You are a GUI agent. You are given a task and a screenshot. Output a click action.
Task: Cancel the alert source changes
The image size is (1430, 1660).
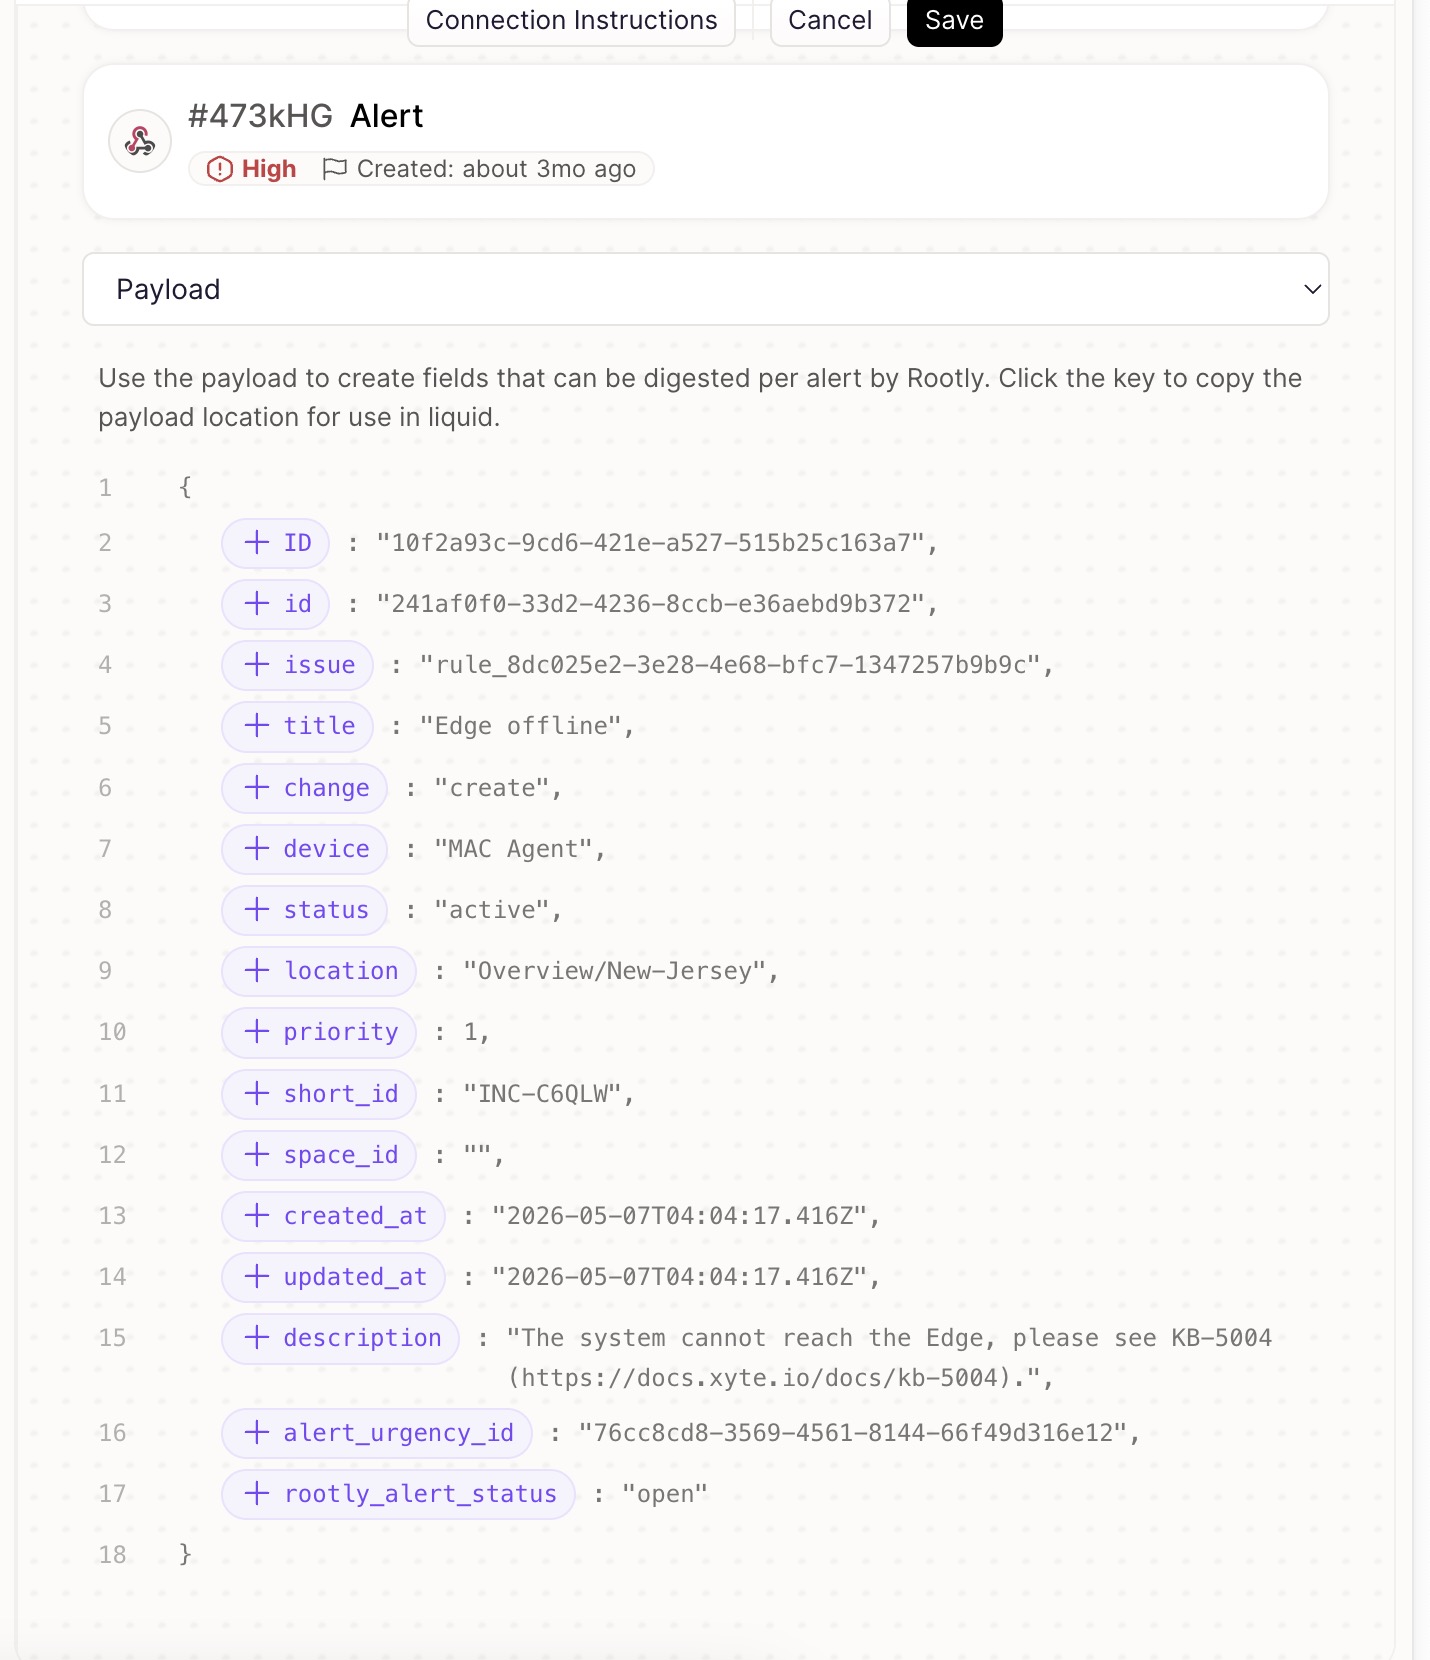click(830, 21)
